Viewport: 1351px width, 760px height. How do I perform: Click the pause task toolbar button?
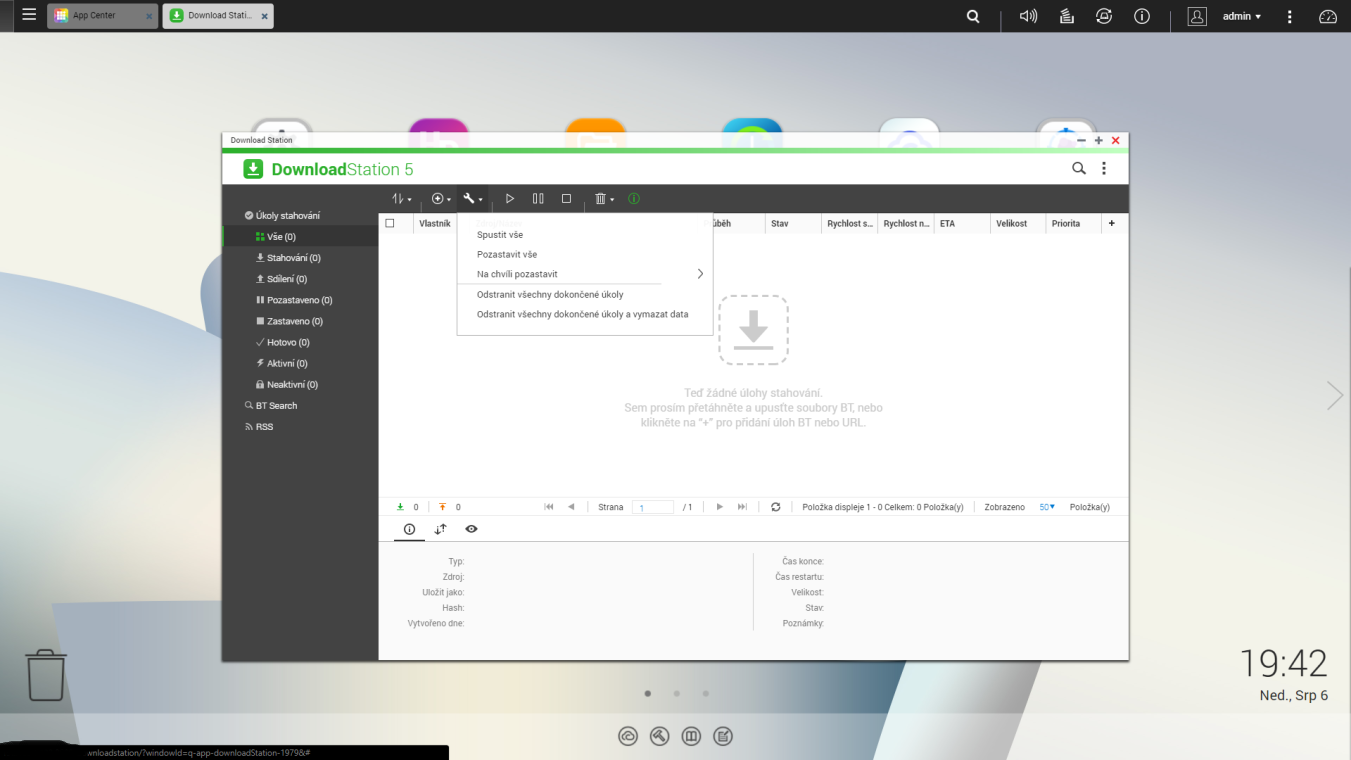point(538,199)
